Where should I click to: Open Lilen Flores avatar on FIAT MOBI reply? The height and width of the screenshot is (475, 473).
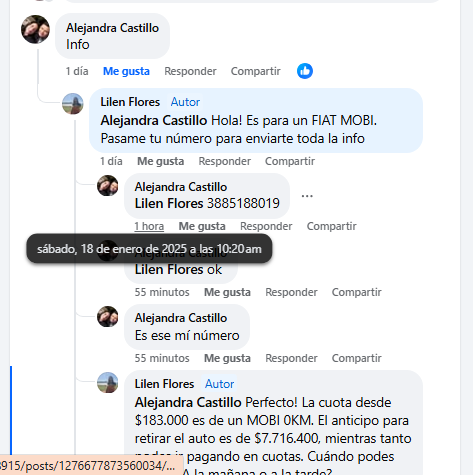pos(73,104)
